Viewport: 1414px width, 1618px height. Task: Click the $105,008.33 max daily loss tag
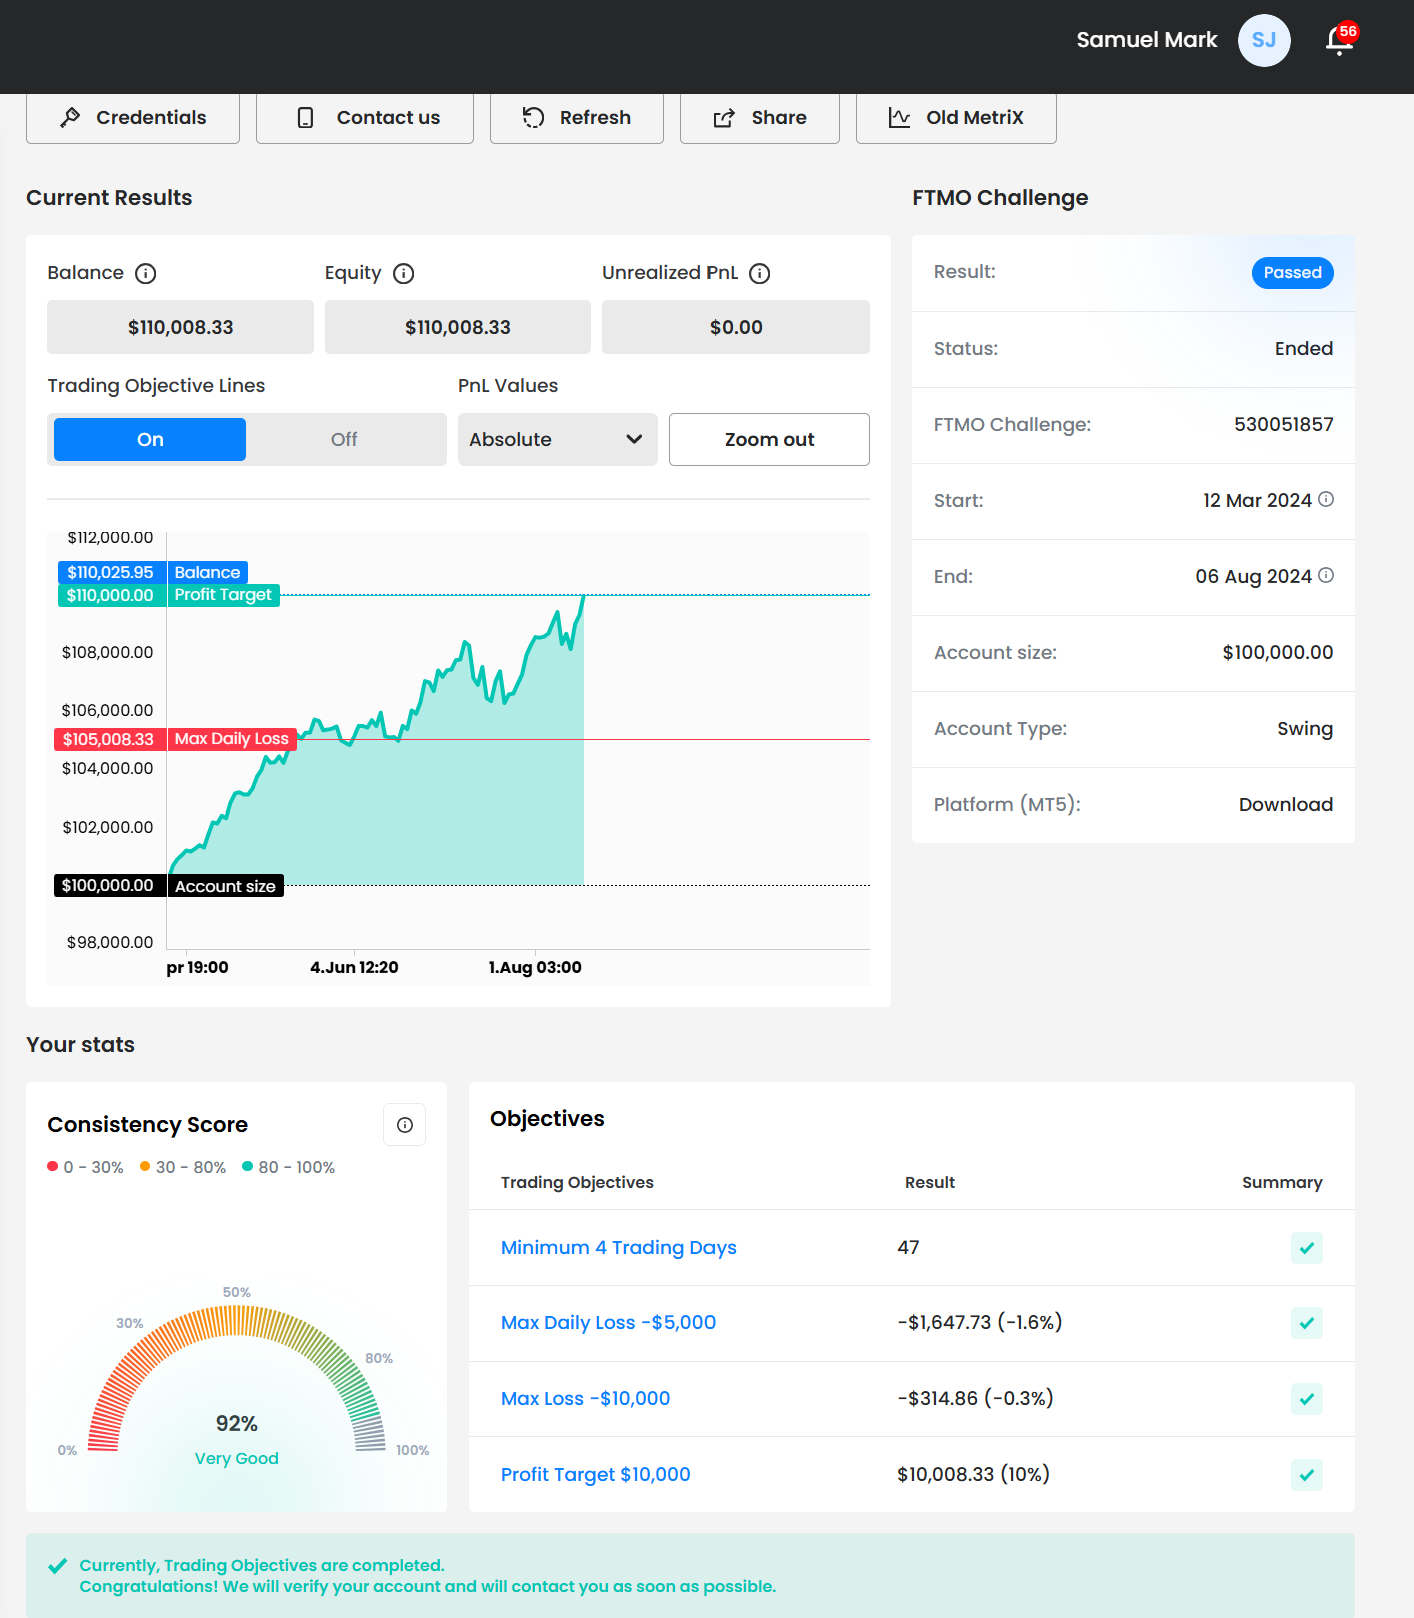click(x=108, y=739)
